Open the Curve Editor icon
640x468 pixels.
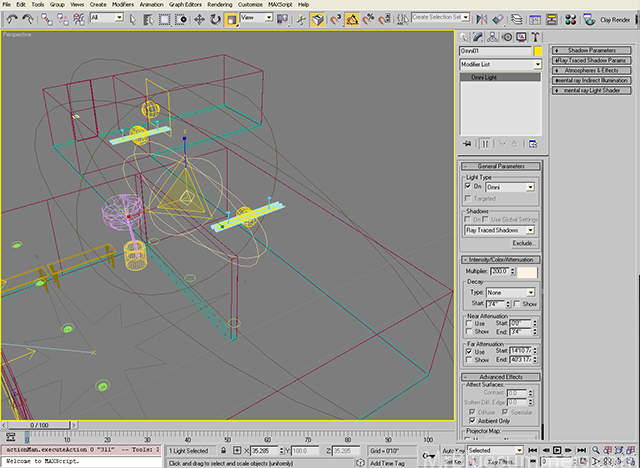(535, 19)
